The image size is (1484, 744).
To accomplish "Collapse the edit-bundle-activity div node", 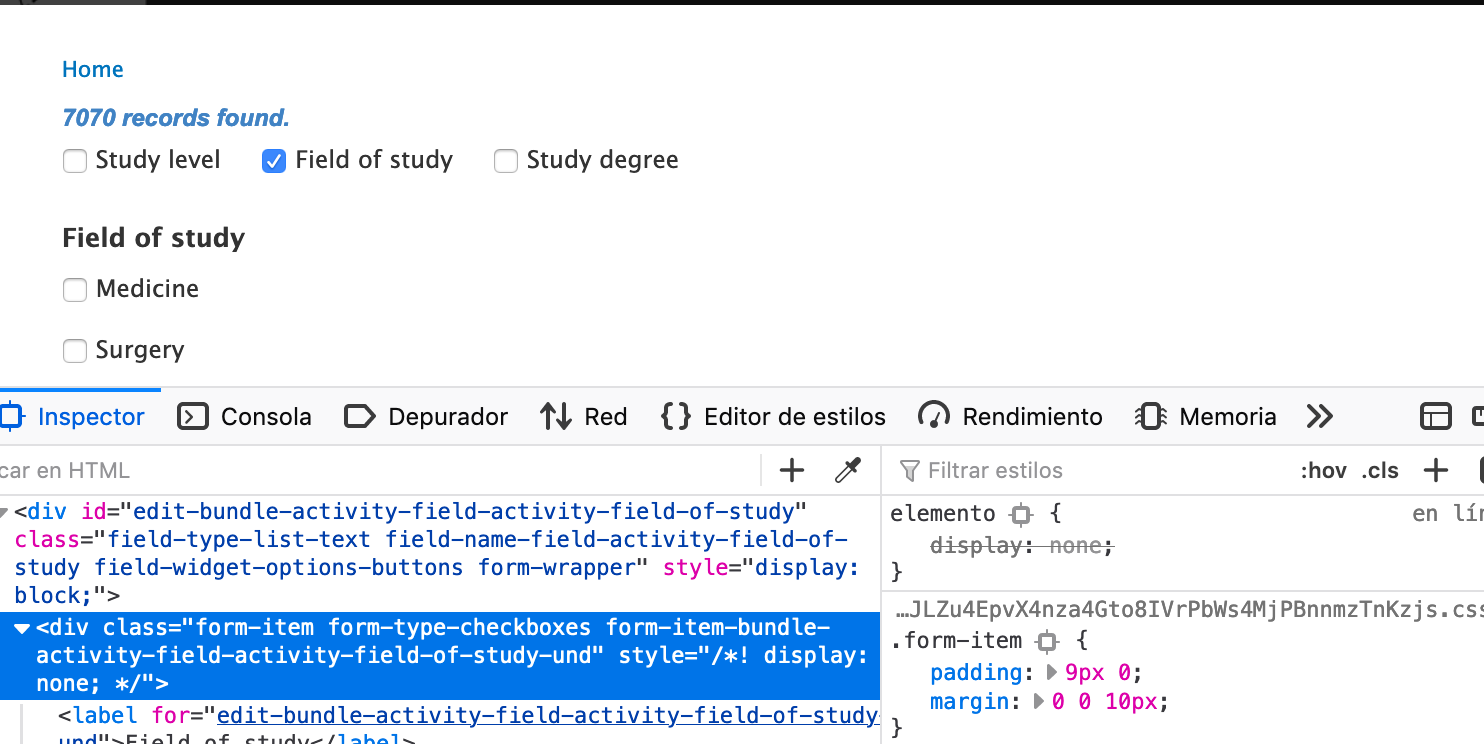I will (x=3, y=513).
